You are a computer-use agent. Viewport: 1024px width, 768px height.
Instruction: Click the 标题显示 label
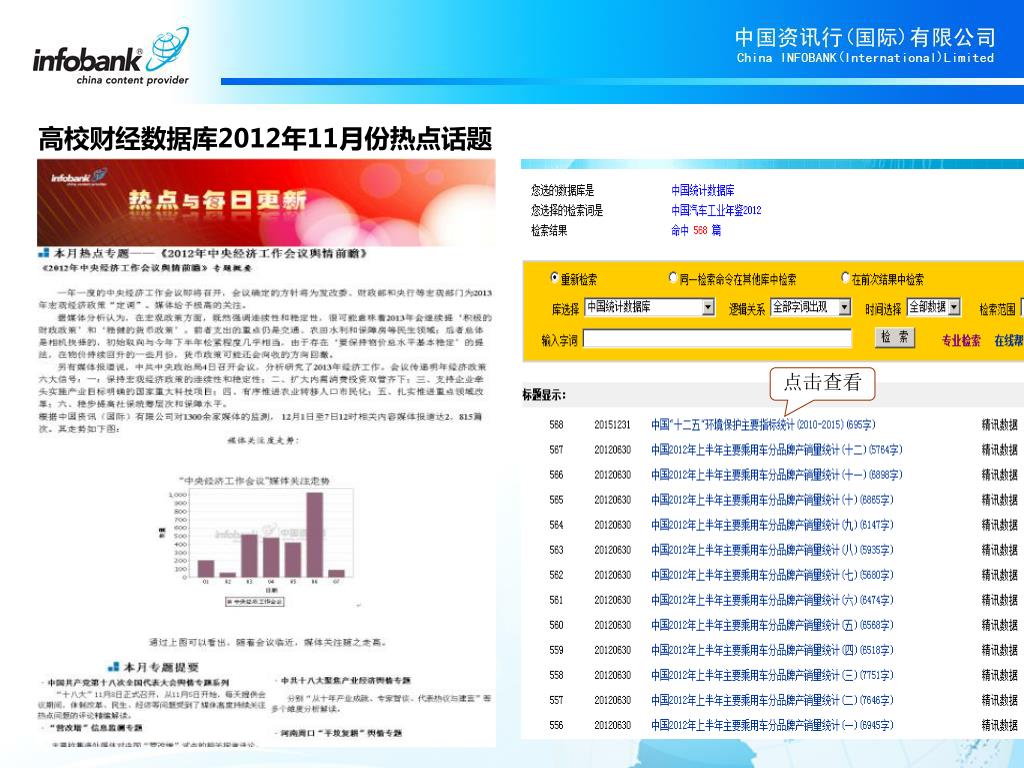[544, 394]
